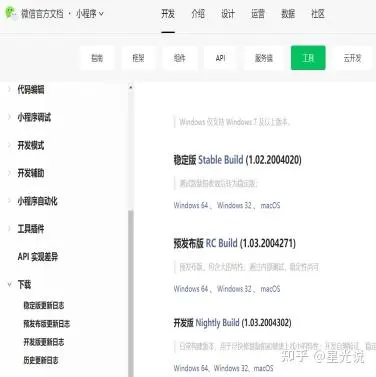Click the 稳定版 version text (1.02.2004020)
Screen dimensions: 376x377
coord(274,160)
